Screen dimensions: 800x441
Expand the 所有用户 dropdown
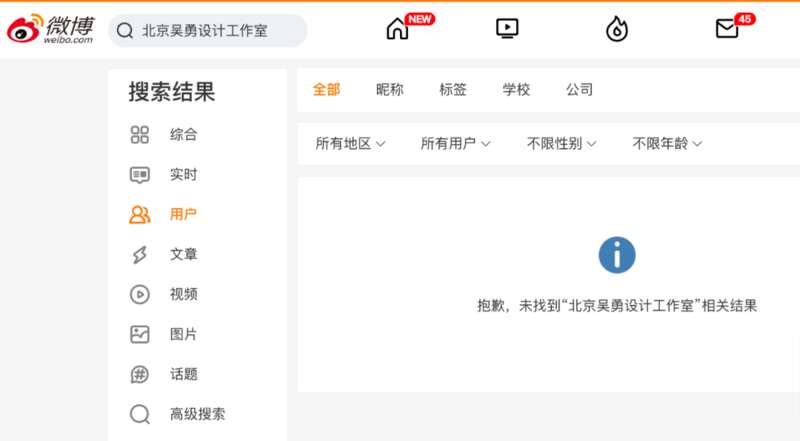coord(456,143)
